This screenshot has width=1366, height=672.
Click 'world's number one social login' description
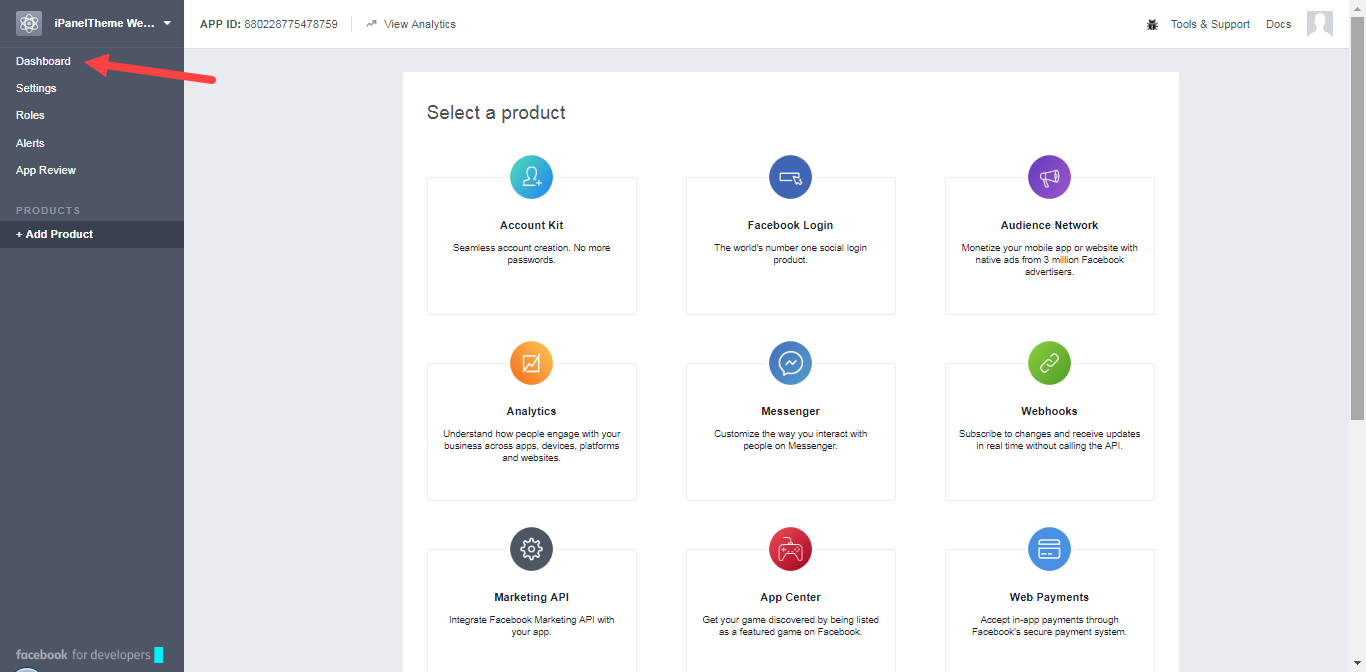(x=790, y=254)
